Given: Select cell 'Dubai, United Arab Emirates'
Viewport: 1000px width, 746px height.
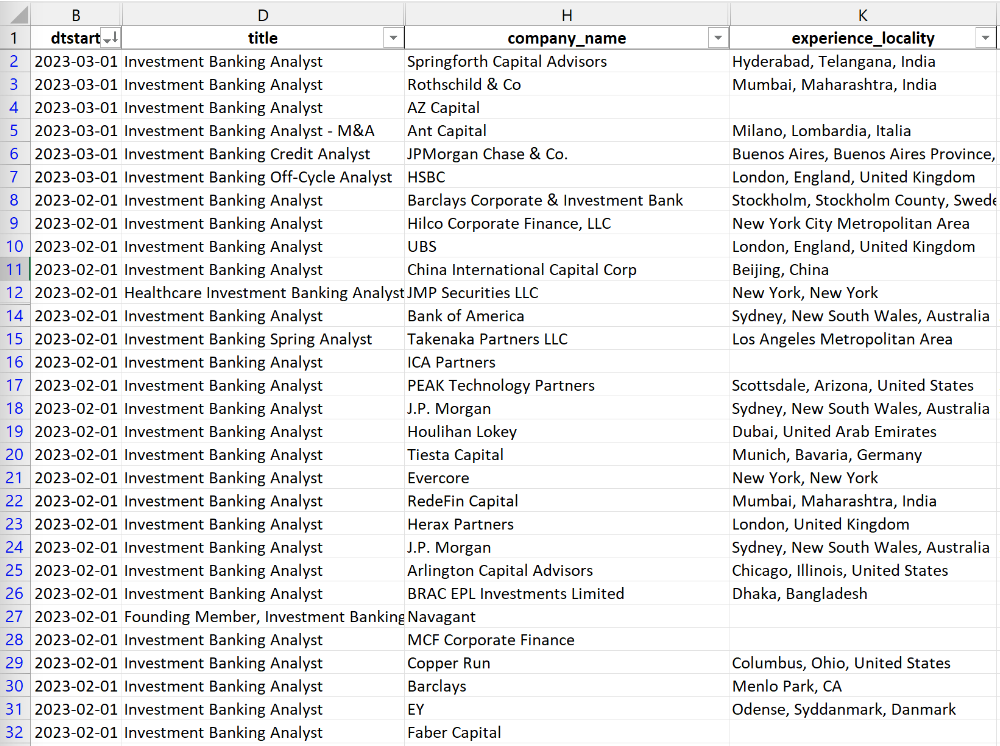Looking at the screenshot, I should coord(863,432).
